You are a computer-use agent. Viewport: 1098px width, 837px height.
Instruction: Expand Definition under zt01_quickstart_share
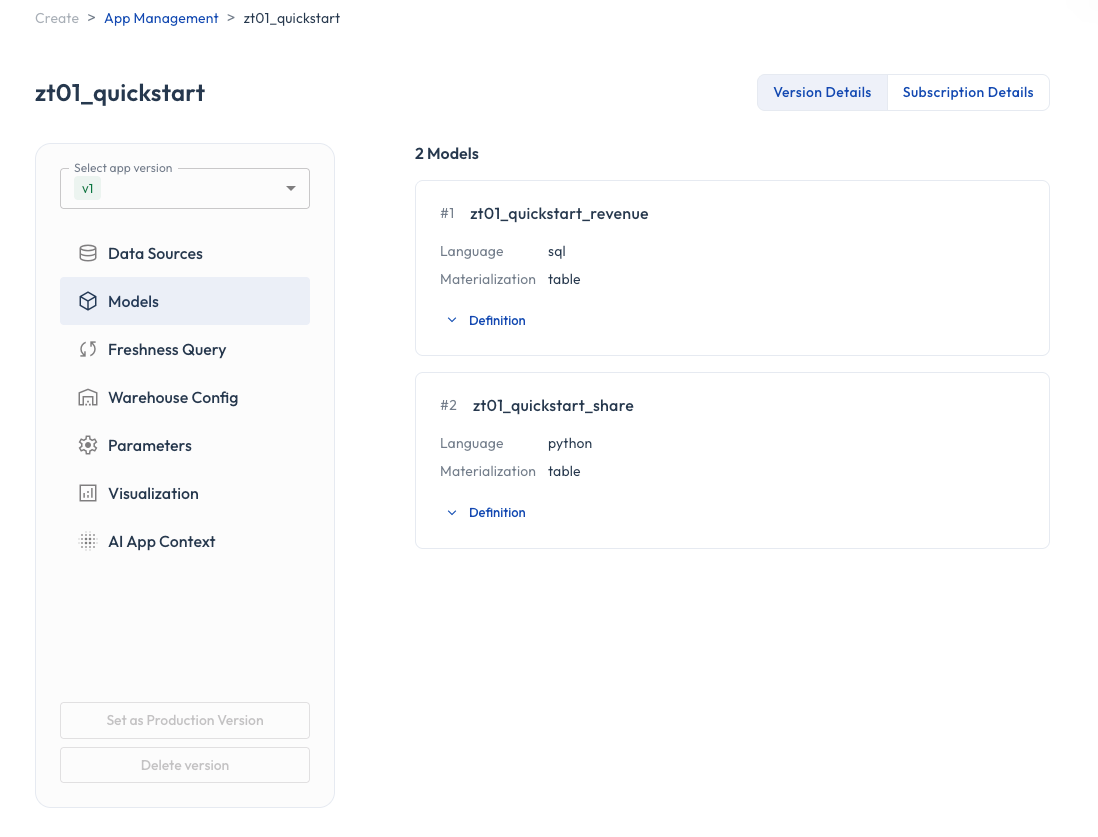click(486, 513)
